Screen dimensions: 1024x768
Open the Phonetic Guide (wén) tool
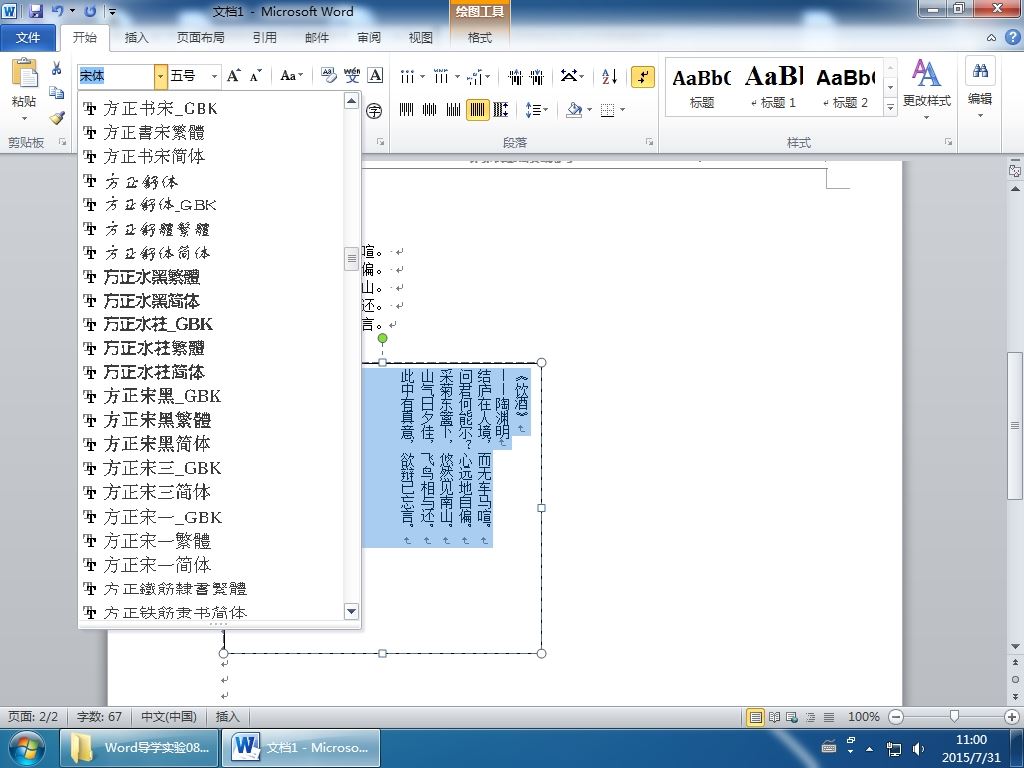coord(352,76)
